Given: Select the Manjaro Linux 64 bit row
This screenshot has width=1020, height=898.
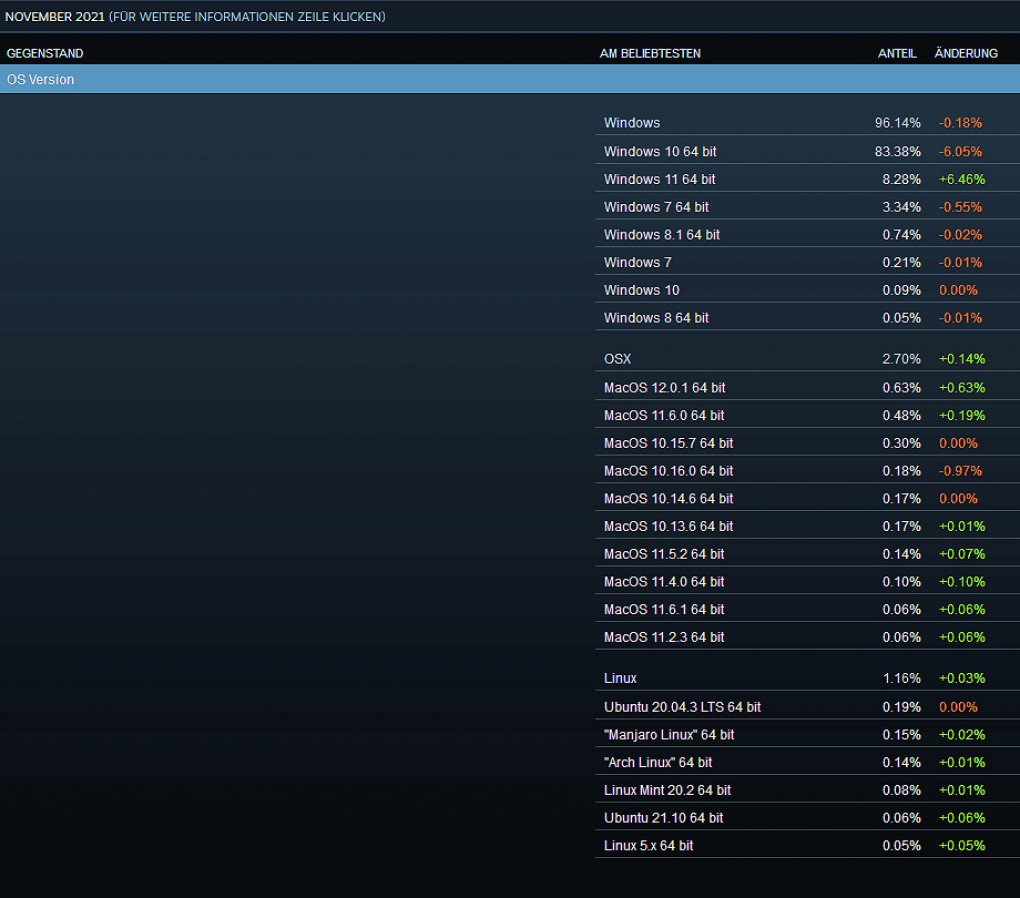Looking at the screenshot, I should [807, 735].
